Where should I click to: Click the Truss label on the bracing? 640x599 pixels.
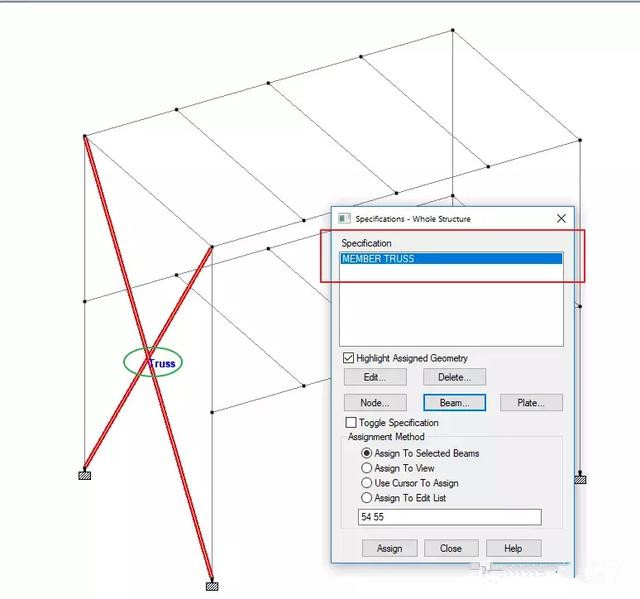(x=162, y=363)
